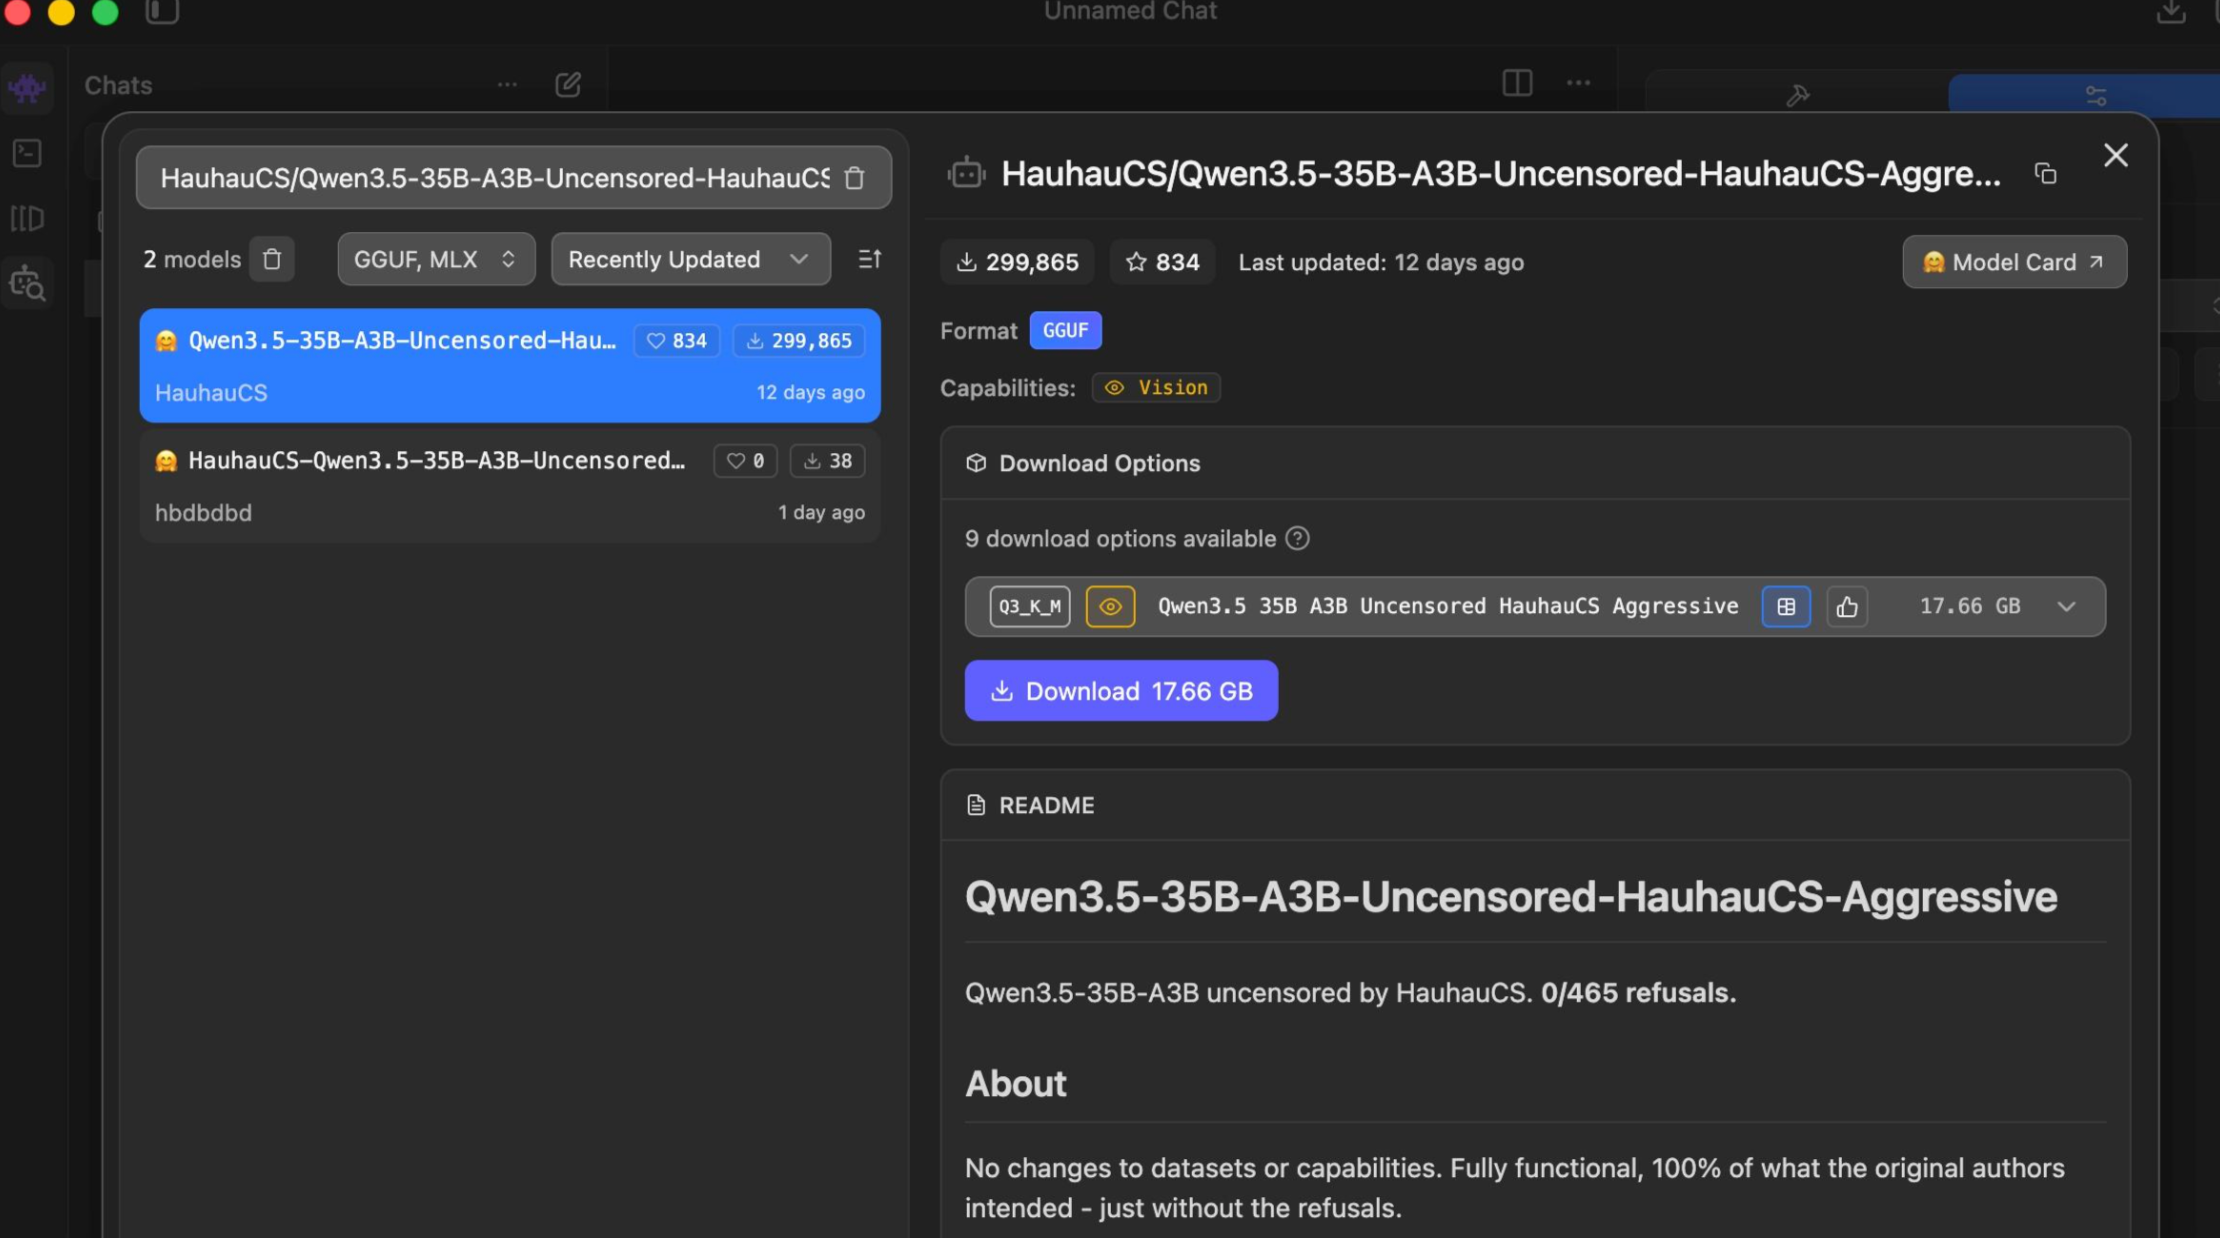This screenshot has height=1238, width=2220.
Task: Click the HauhauCS author name in list
Action: coord(211,393)
